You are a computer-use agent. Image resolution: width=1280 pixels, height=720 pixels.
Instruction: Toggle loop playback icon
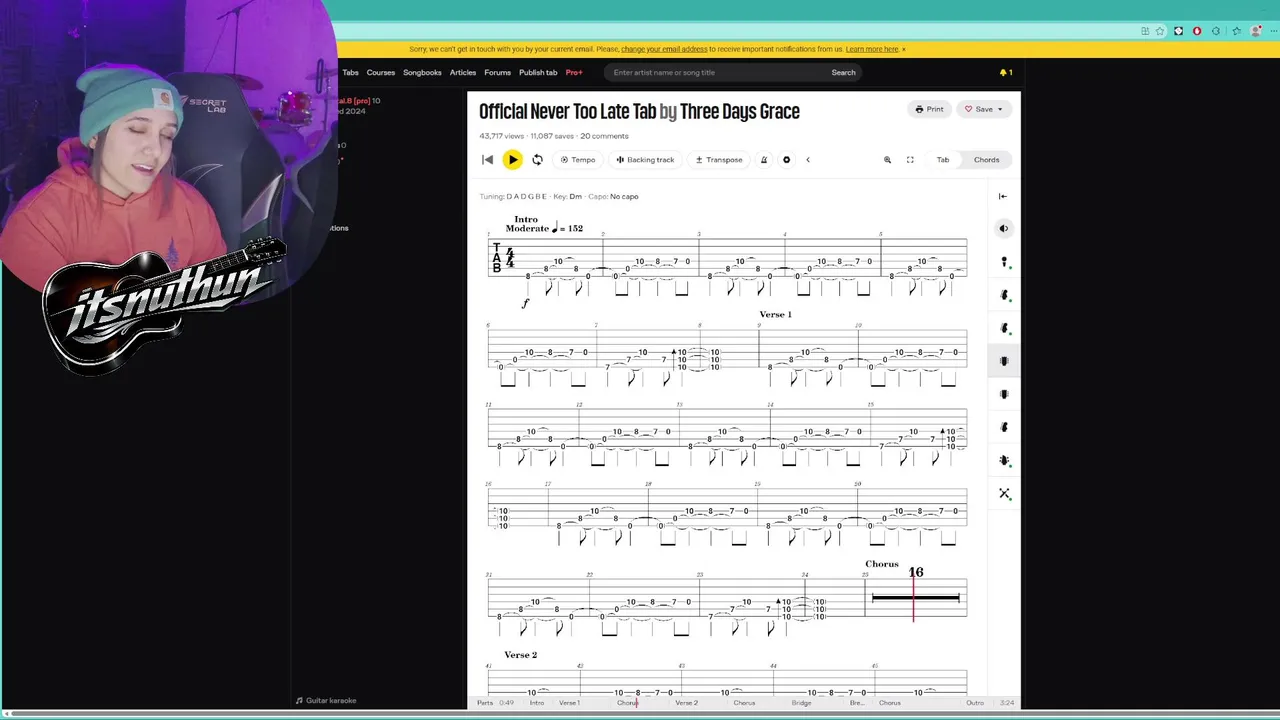tap(537, 160)
